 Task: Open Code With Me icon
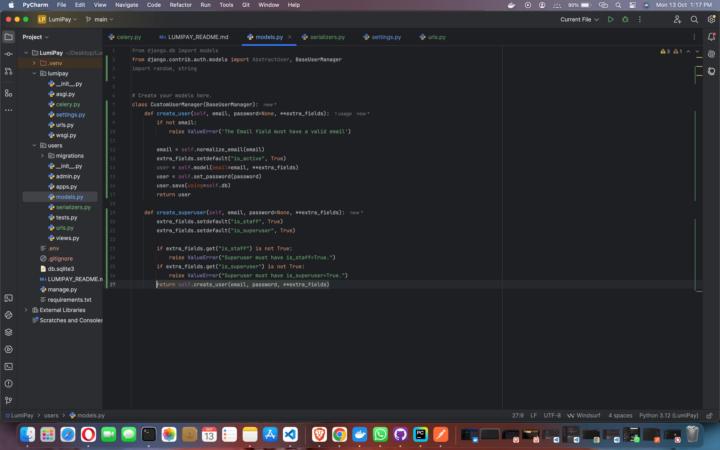(x=677, y=19)
